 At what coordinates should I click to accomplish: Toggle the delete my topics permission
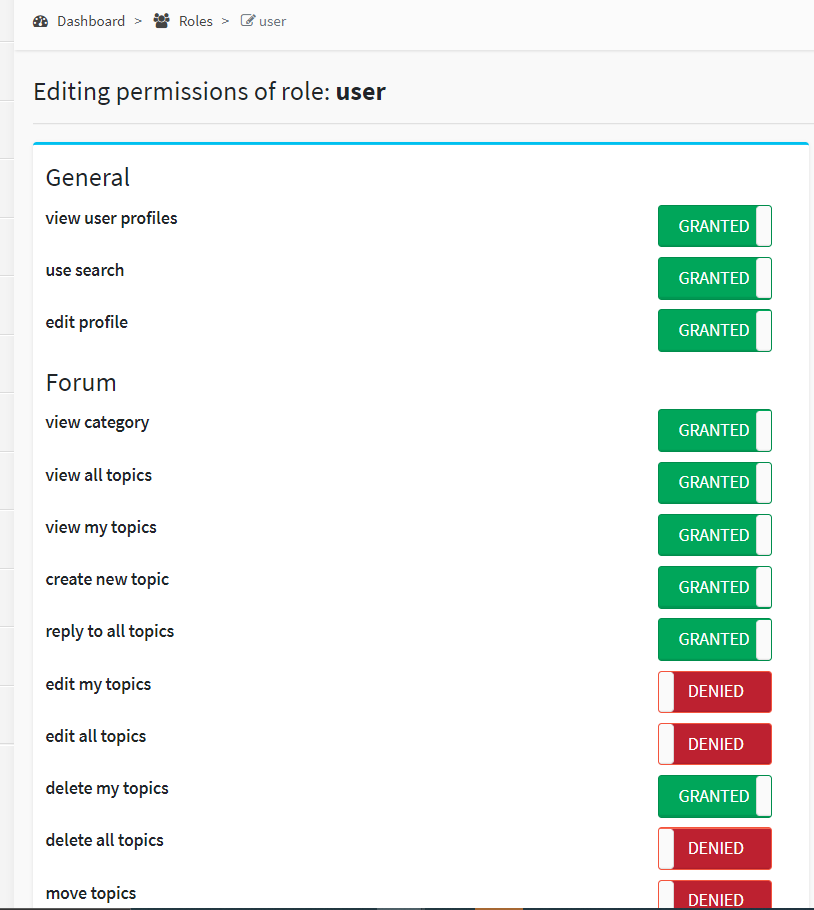715,796
